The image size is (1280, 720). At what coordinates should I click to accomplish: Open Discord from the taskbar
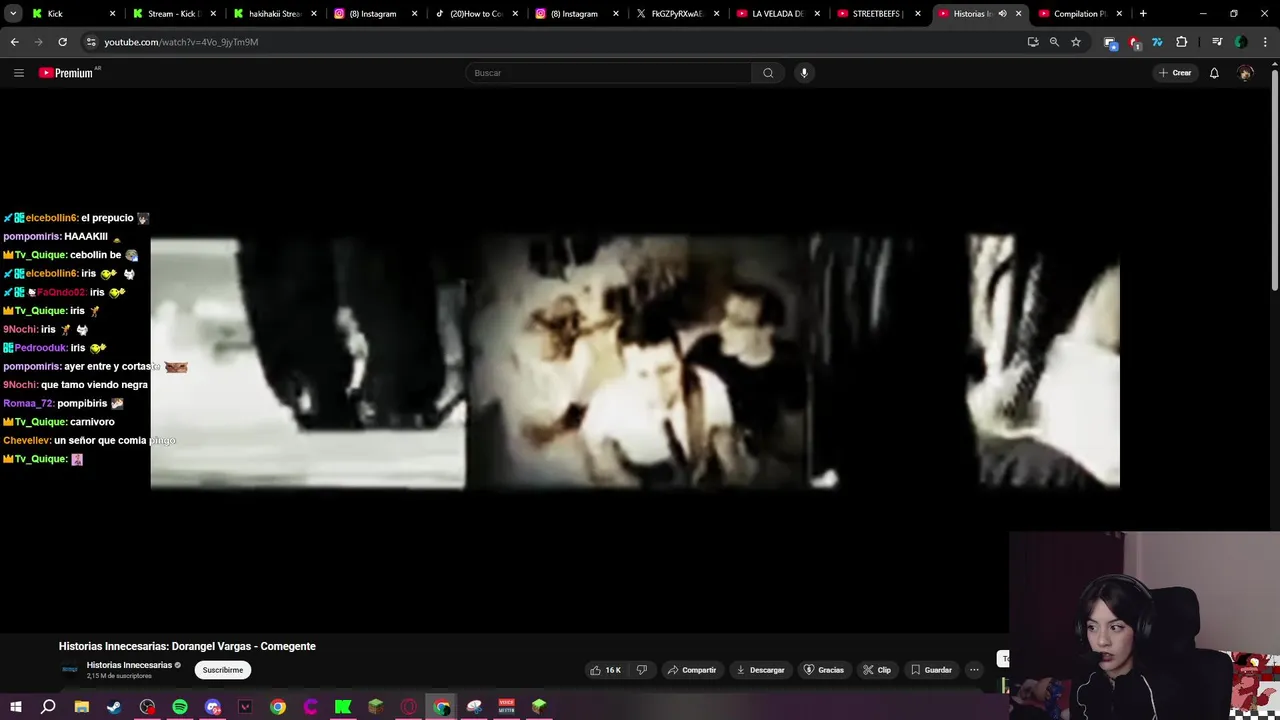[213, 707]
